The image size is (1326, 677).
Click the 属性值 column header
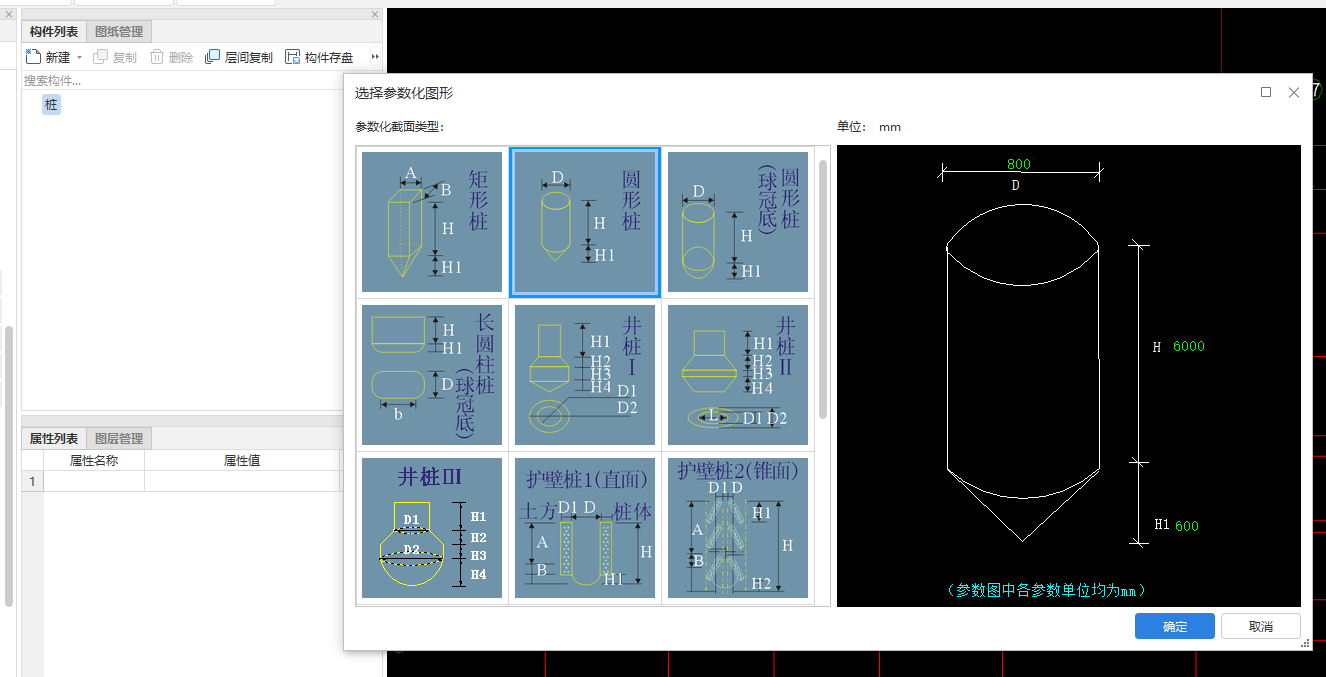coord(242,461)
